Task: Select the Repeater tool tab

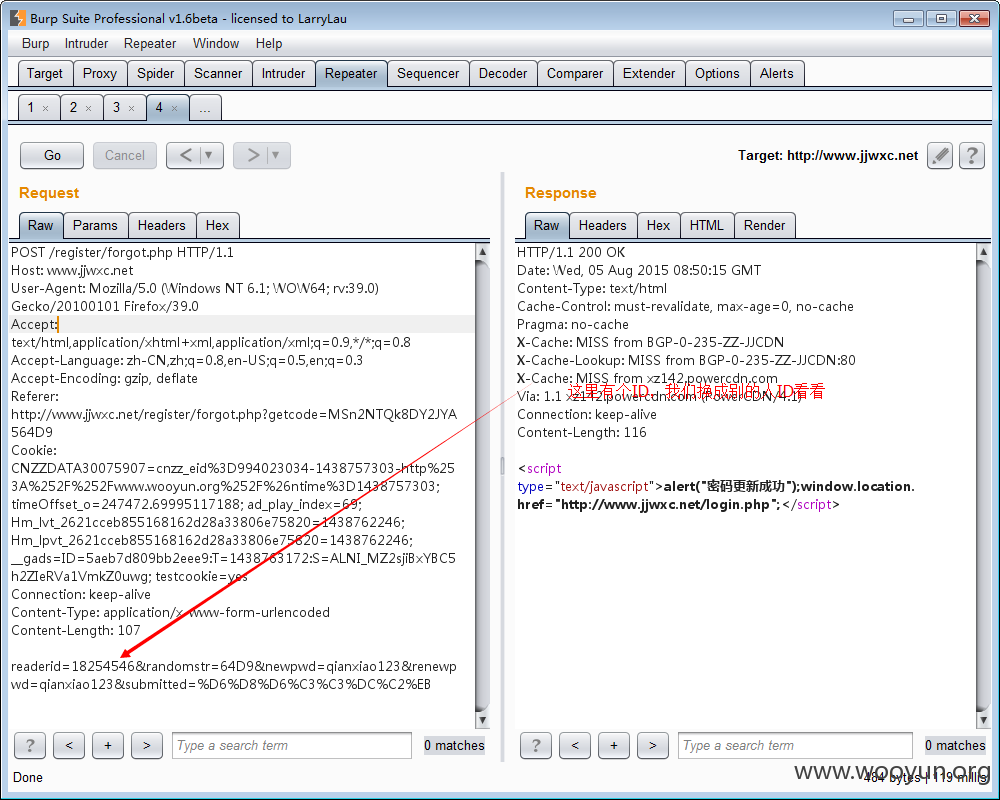Action: [351, 73]
